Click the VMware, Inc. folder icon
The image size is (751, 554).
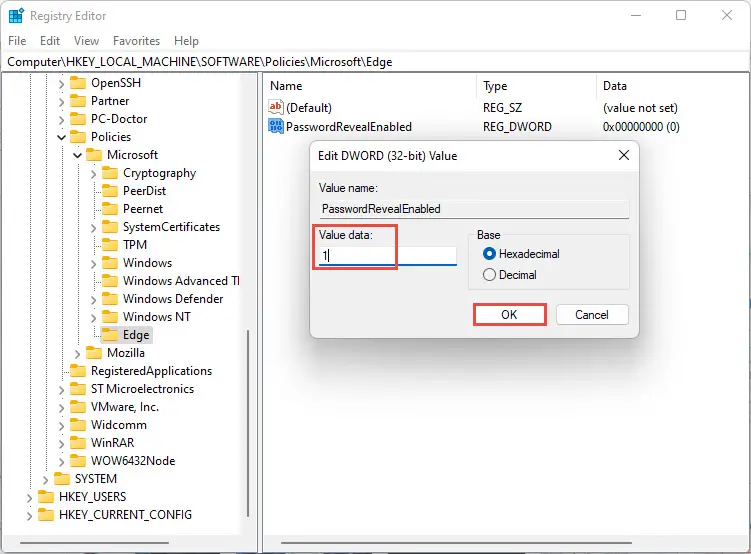tap(78, 407)
